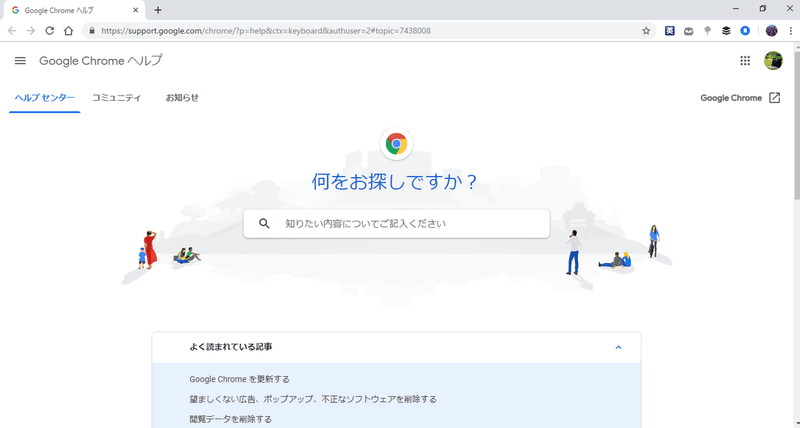Select the Google Chrome ヘルプ browser tab
Viewport: 800px width, 428px height.
click(x=74, y=10)
